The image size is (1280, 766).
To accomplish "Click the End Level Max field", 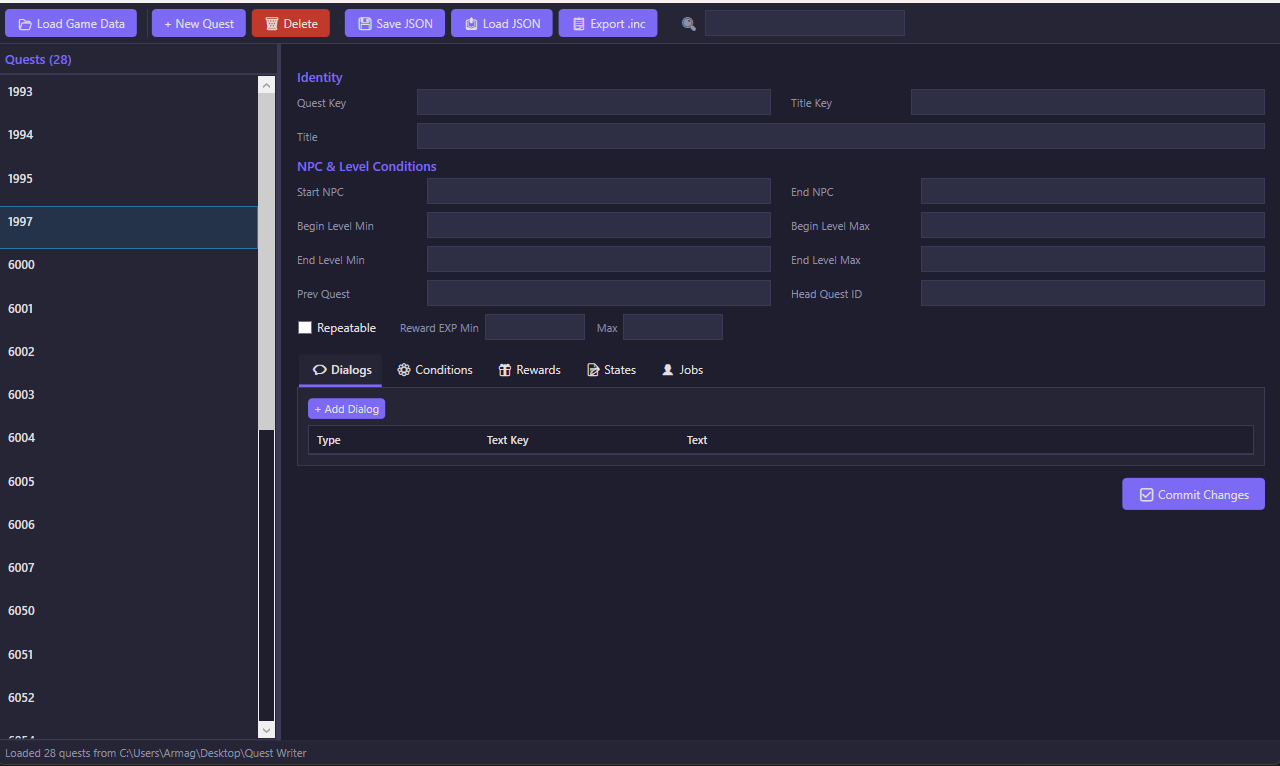I will [1093, 259].
